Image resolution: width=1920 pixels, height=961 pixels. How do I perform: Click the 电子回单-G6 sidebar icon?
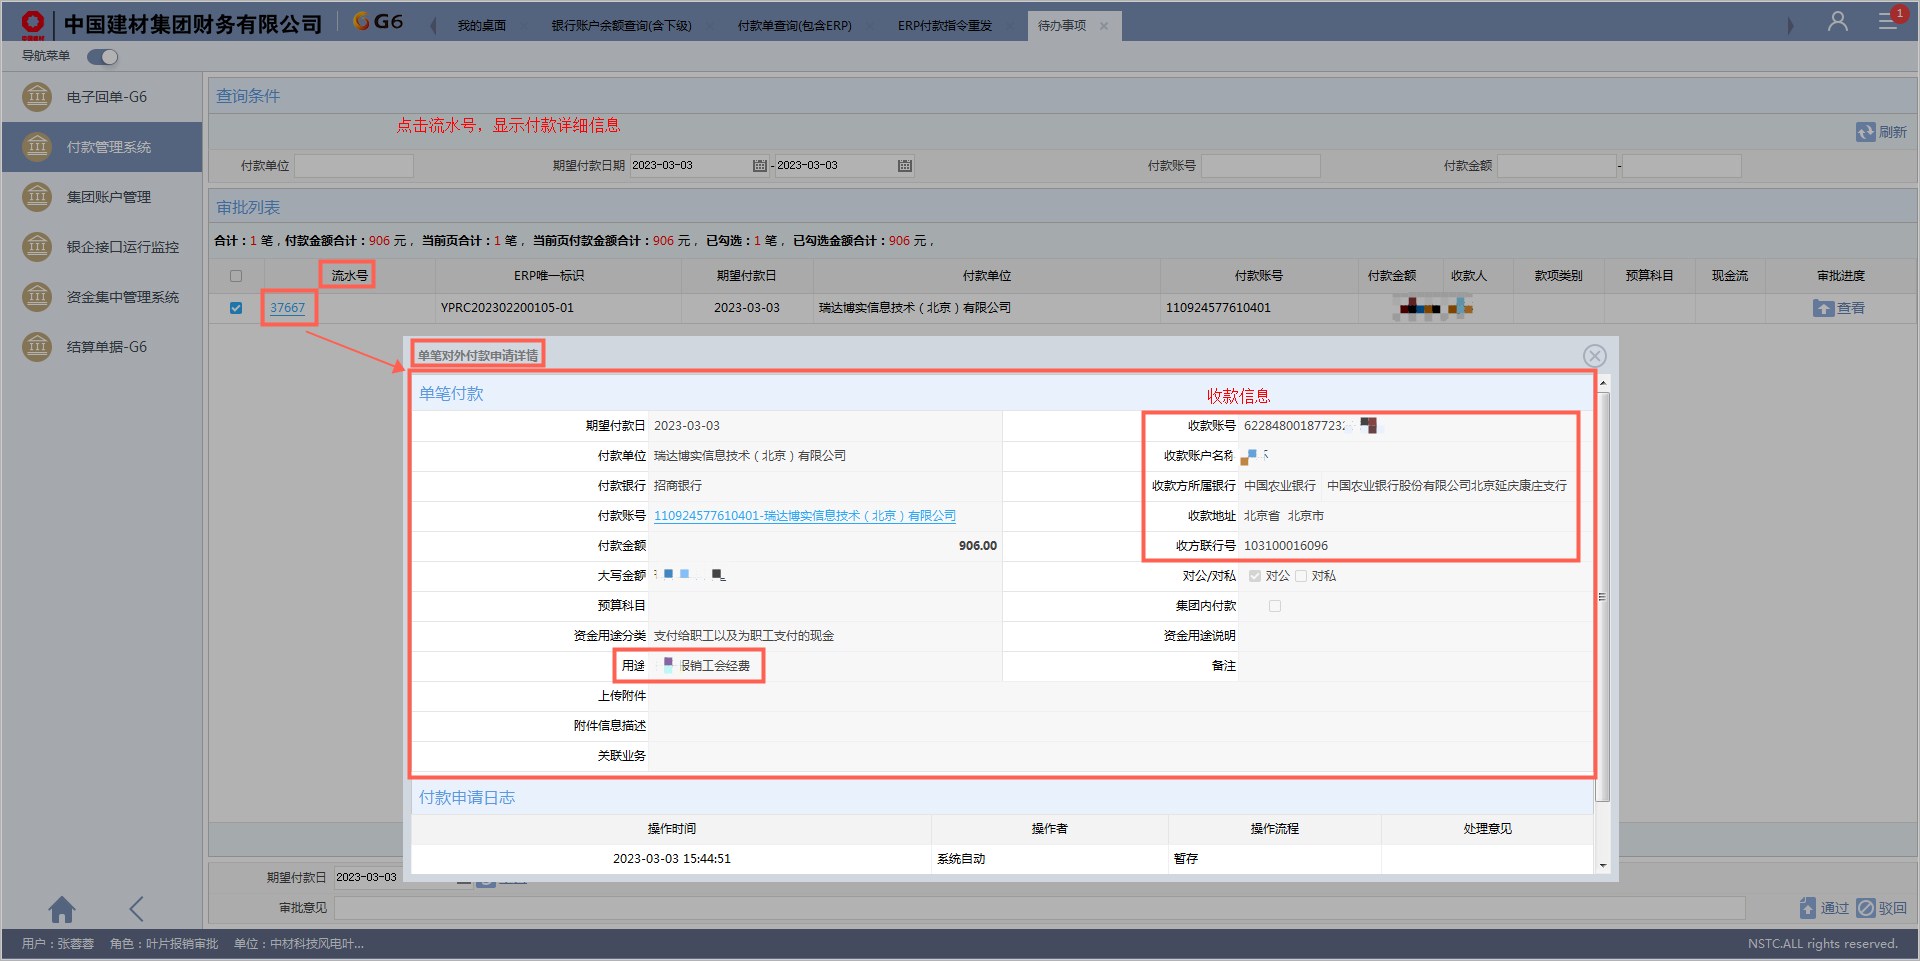37,97
